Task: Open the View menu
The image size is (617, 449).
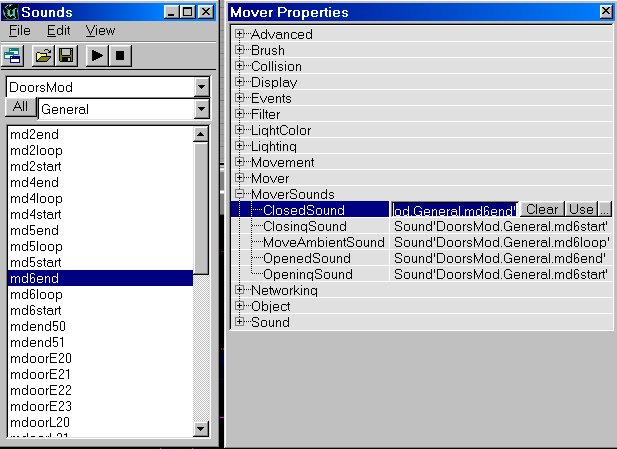Action: [x=100, y=31]
